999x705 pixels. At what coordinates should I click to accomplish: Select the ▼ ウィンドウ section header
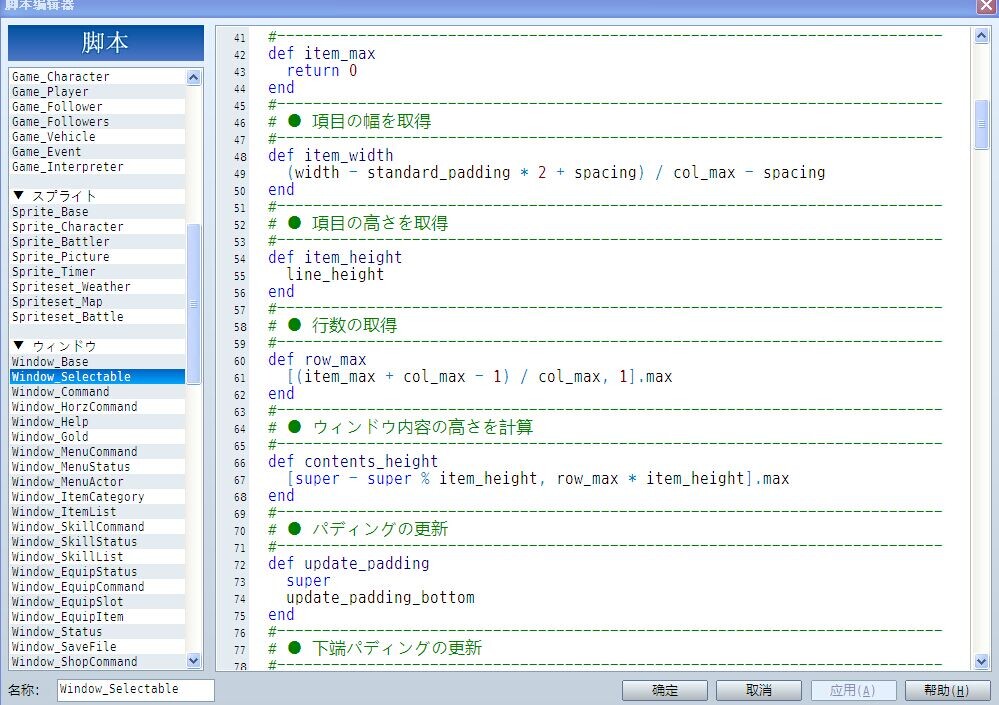pyautogui.click(x=98, y=346)
